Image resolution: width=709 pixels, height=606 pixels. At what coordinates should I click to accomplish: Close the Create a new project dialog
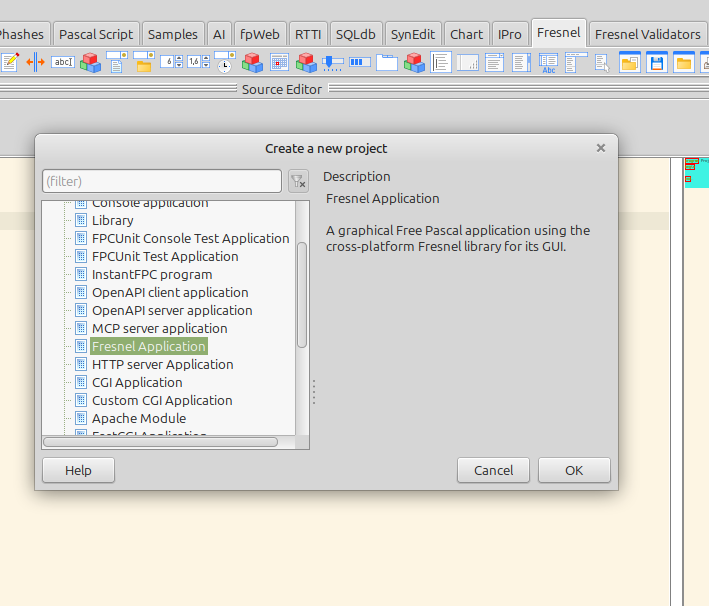tap(600, 148)
